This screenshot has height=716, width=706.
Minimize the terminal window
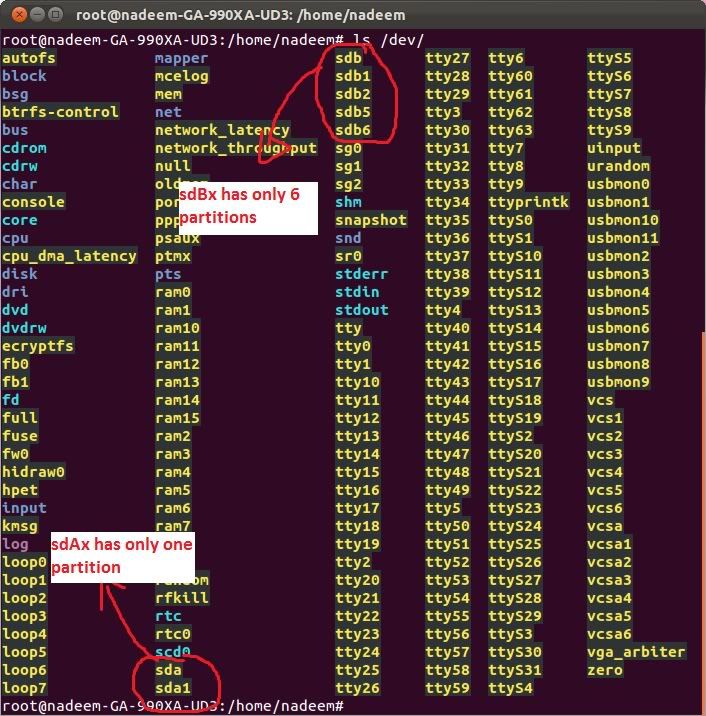[37, 15]
